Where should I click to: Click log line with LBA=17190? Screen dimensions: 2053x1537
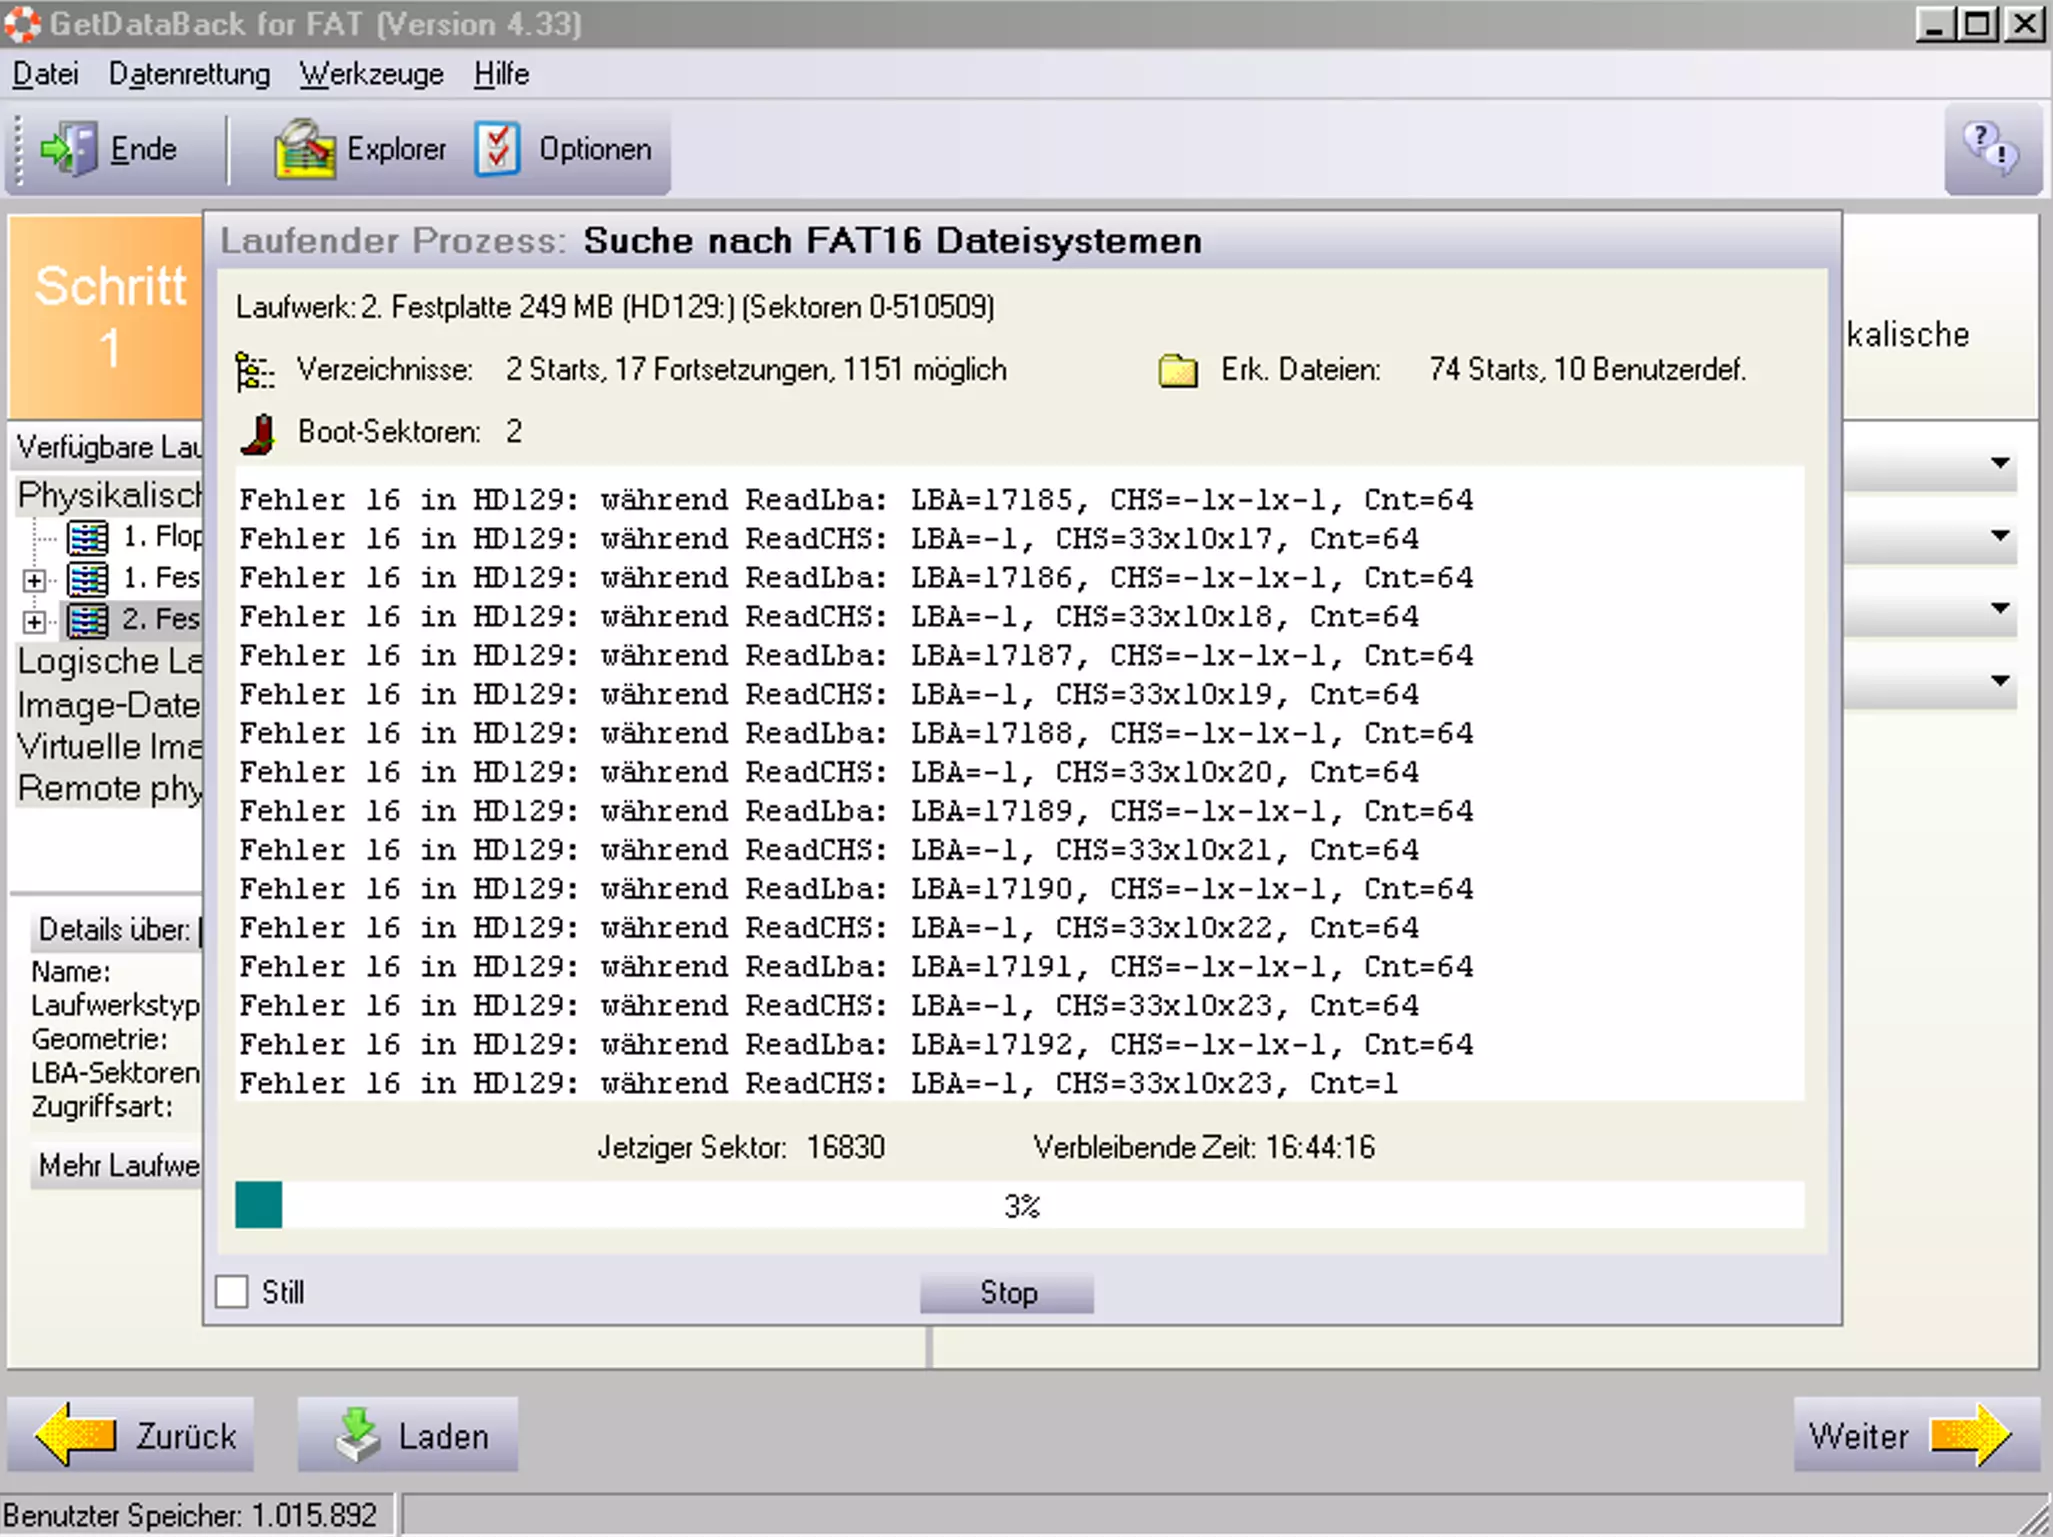click(x=856, y=889)
